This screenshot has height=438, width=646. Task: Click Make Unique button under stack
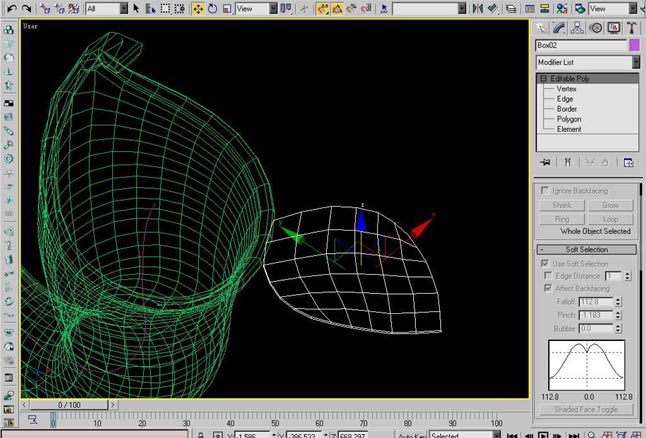pyautogui.click(x=590, y=162)
